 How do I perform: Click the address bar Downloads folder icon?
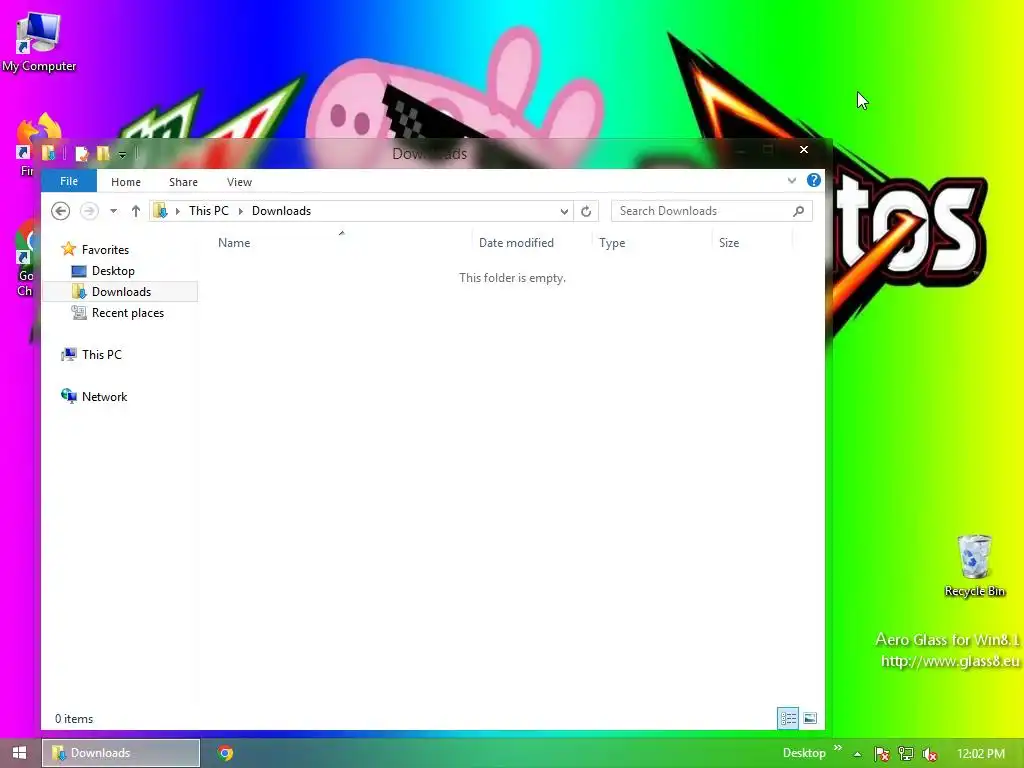tap(160, 210)
